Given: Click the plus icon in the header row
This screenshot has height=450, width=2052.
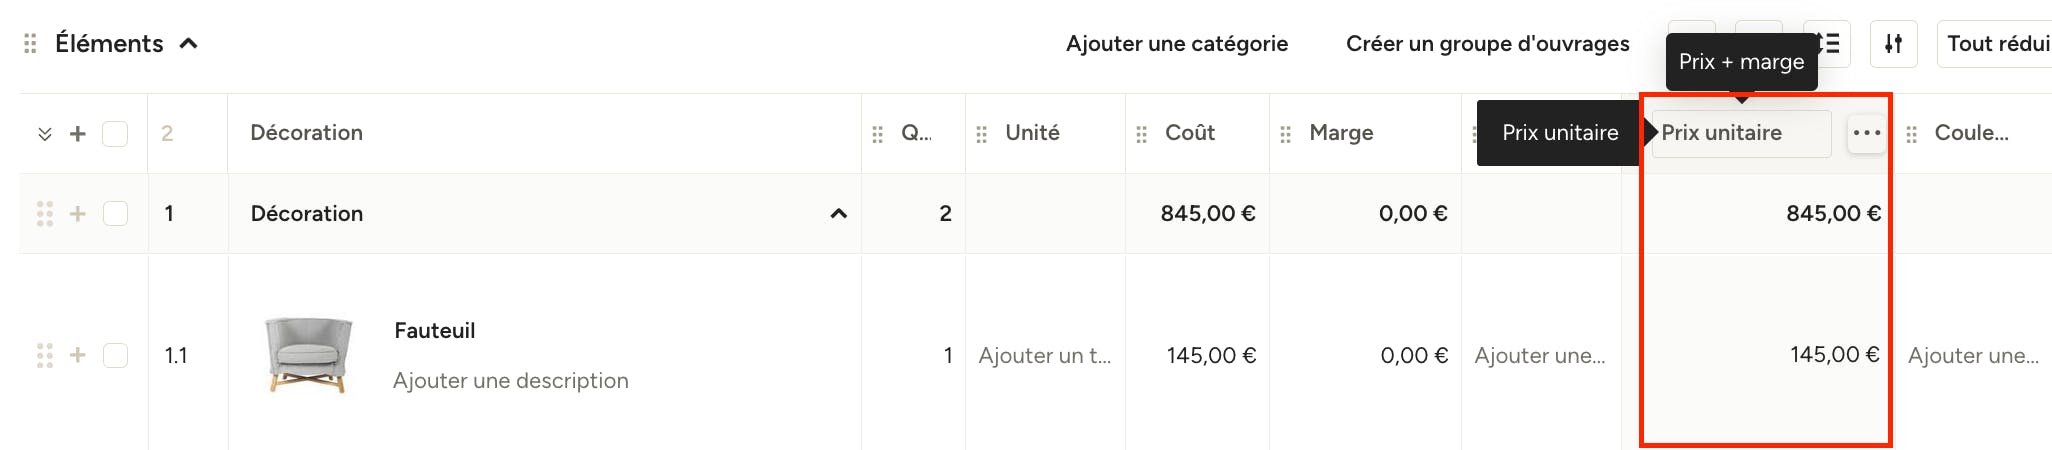Looking at the screenshot, I should pyautogui.click(x=78, y=134).
